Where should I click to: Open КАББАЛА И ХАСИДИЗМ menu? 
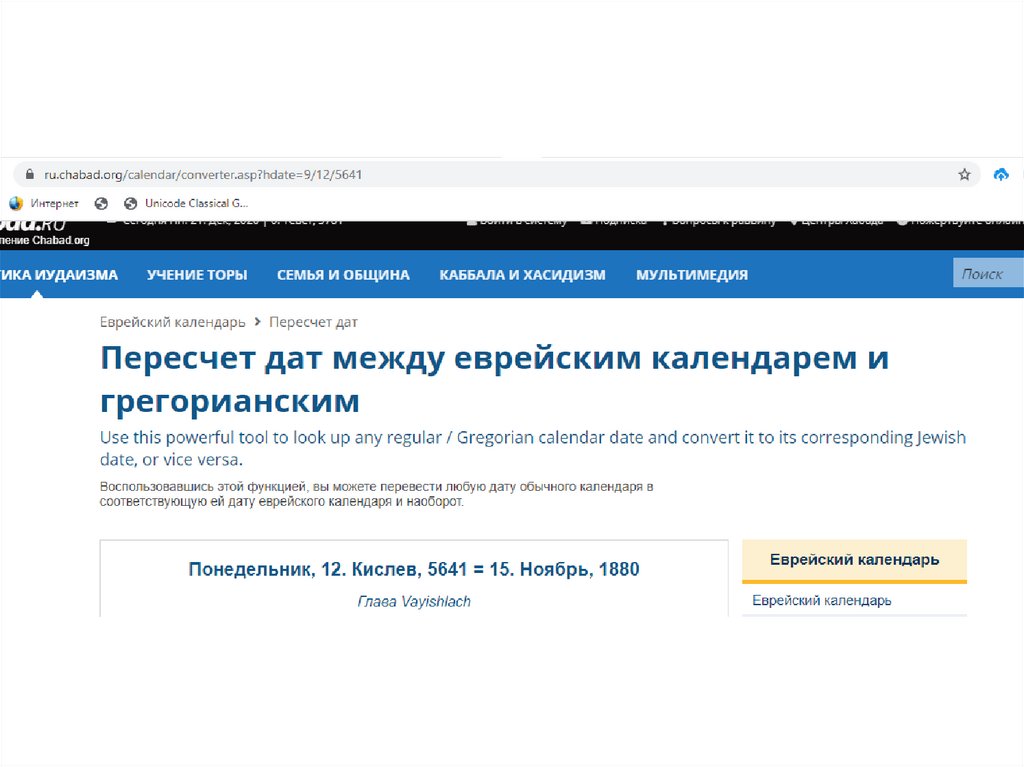pyautogui.click(x=522, y=275)
